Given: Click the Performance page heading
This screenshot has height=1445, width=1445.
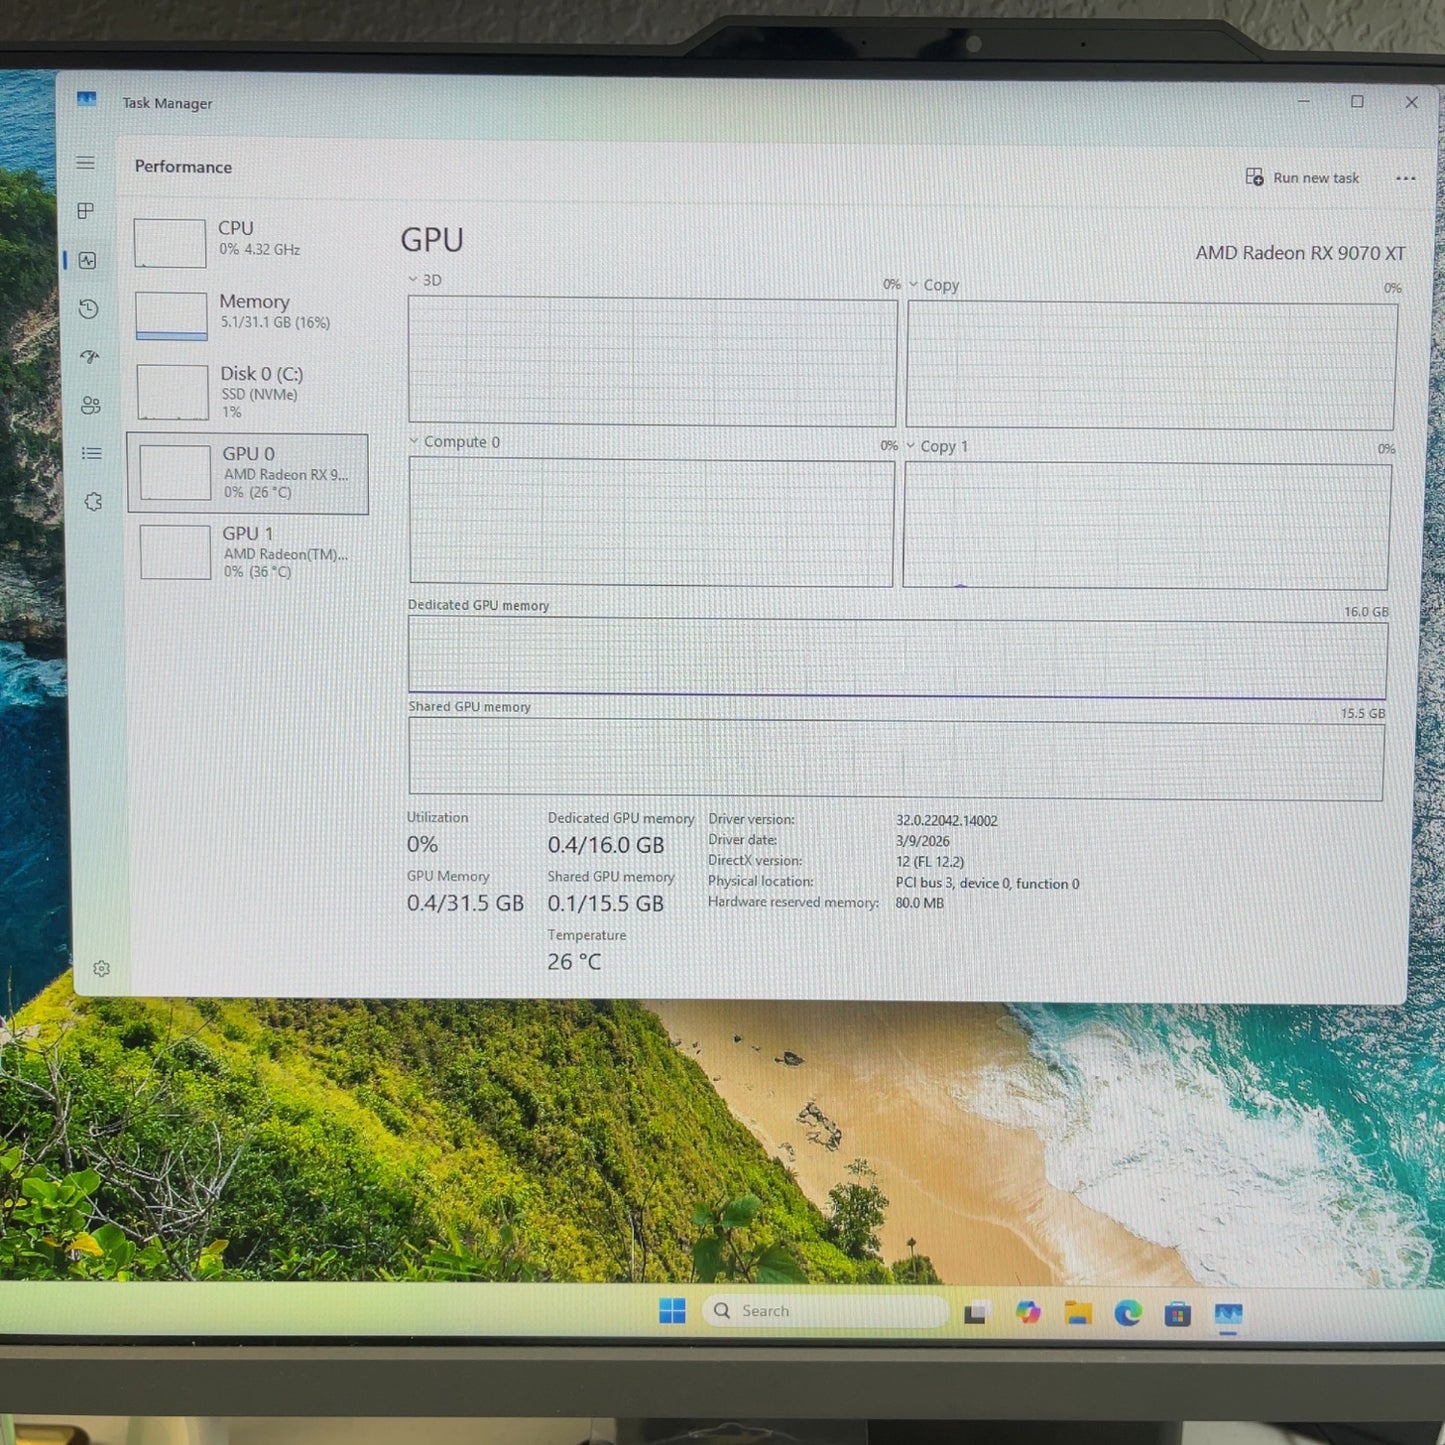Looking at the screenshot, I should [183, 167].
